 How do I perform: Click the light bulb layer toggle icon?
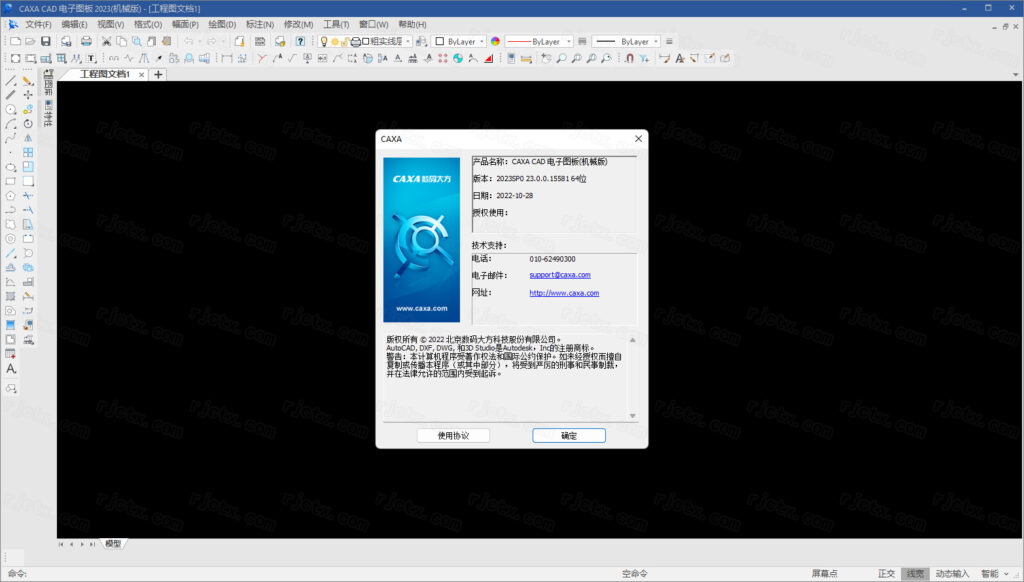click(x=324, y=40)
